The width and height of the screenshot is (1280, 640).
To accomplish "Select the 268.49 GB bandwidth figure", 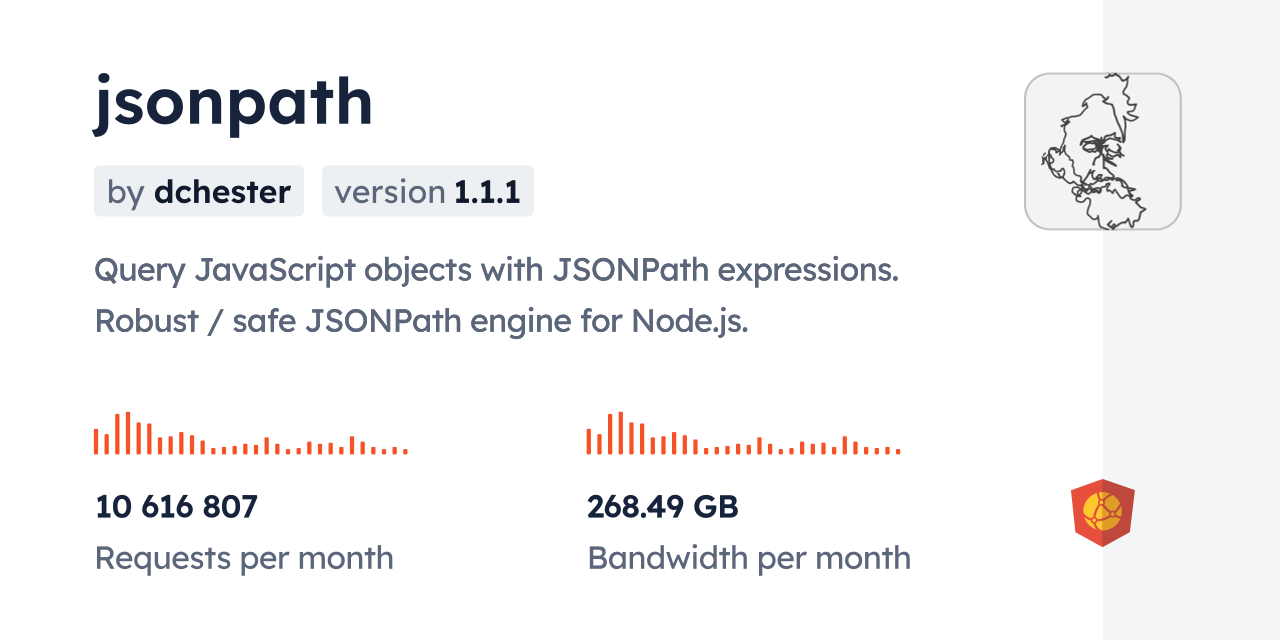I will [662, 507].
